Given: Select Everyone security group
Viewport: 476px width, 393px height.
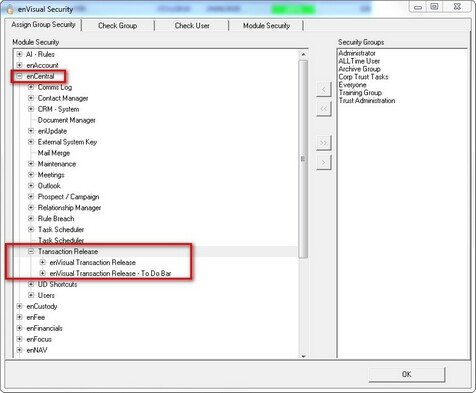Looking at the screenshot, I should (352, 85).
